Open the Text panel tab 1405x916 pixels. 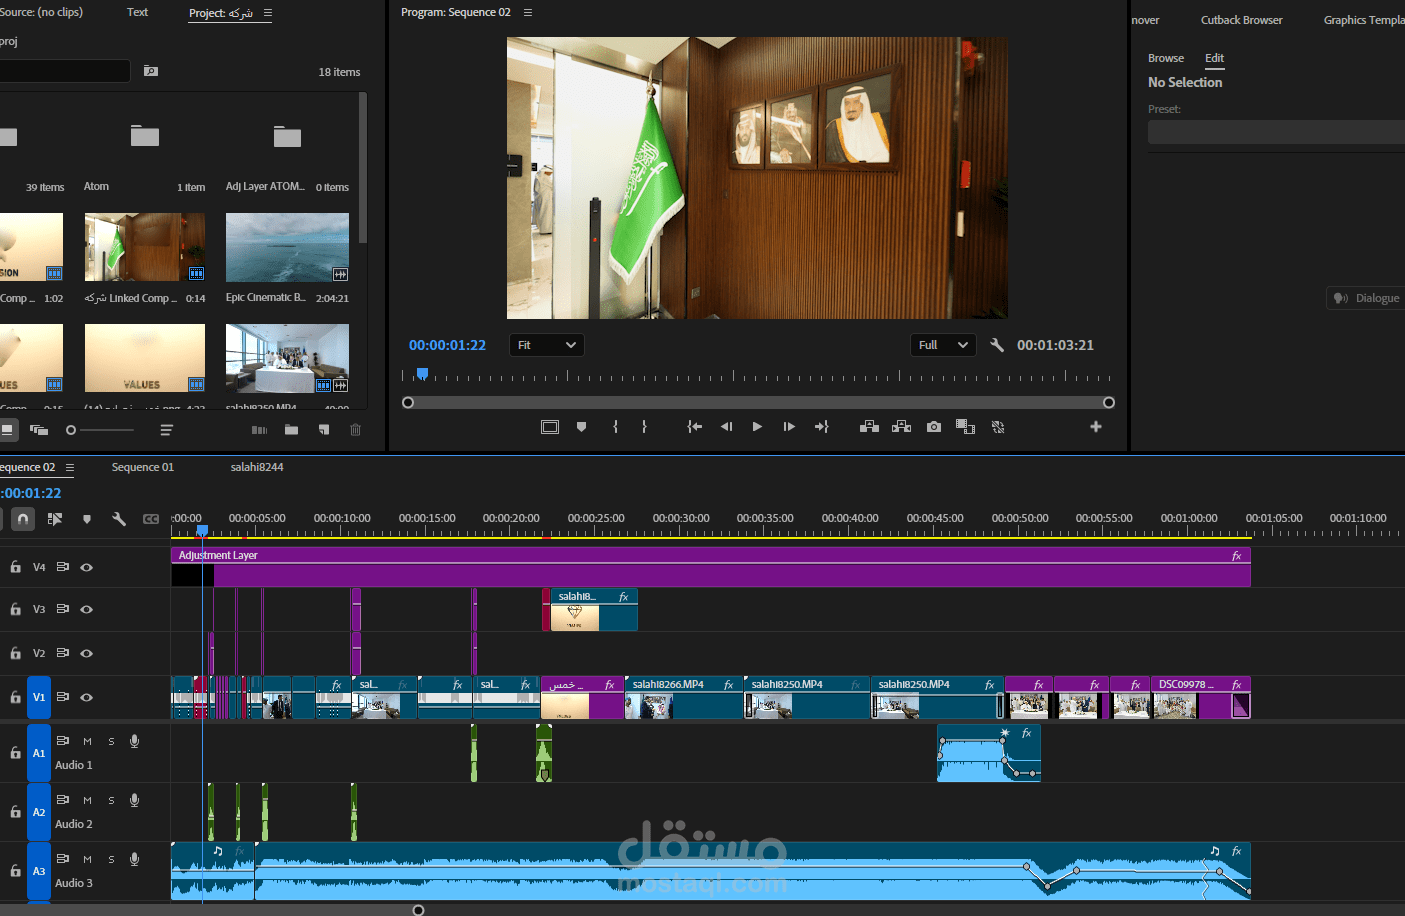pos(138,12)
